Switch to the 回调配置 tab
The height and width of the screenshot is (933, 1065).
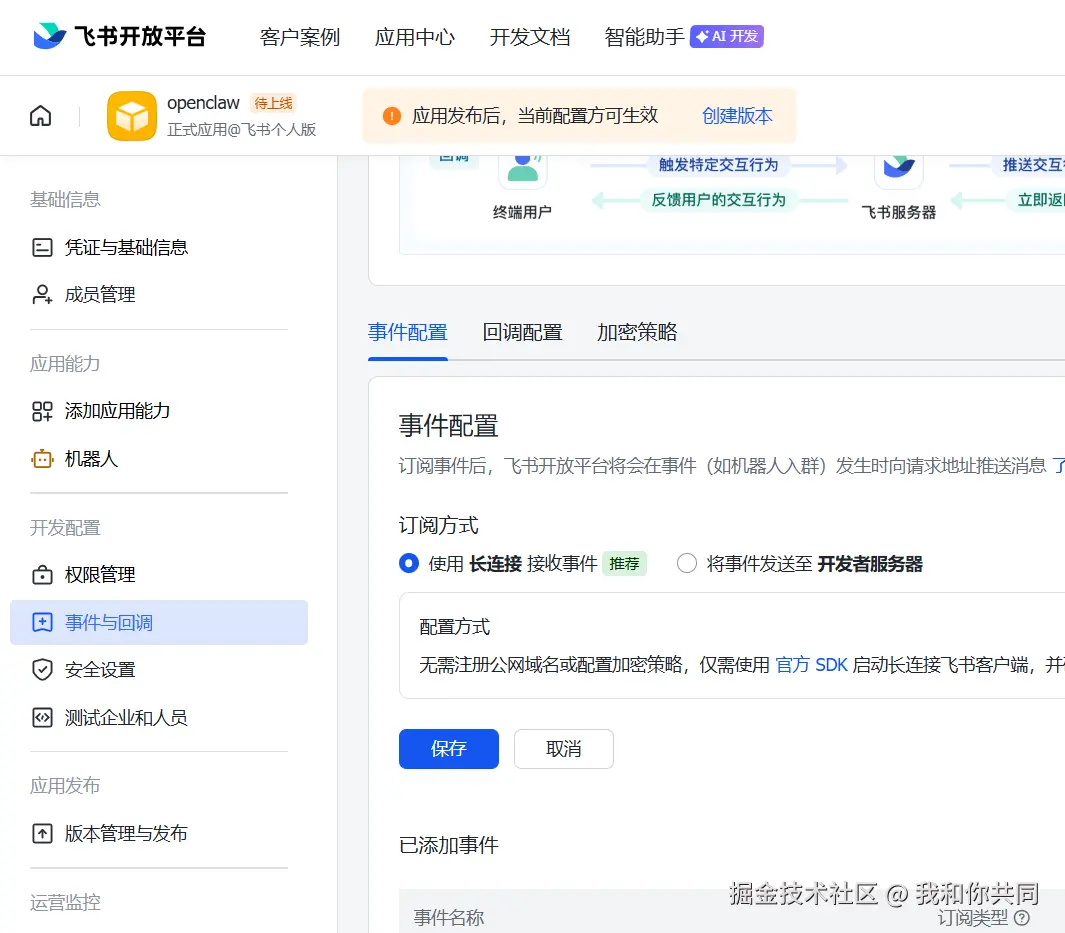(x=522, y=332)
